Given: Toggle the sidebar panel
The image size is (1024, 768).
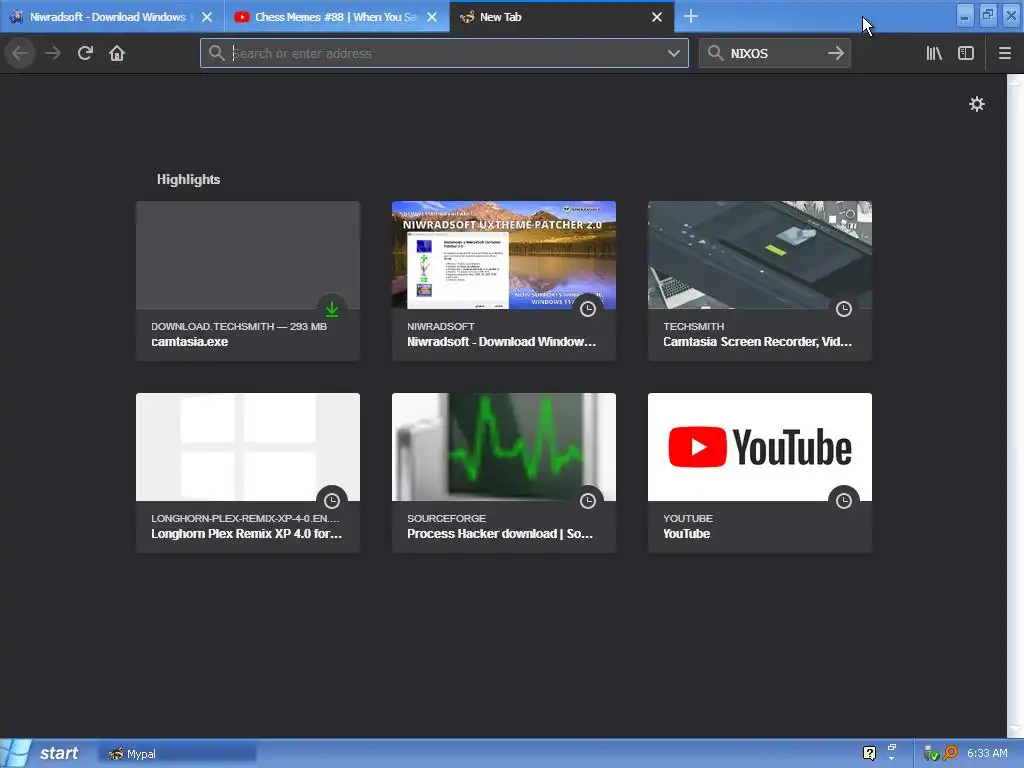Looking at the screenshot, I should point(966,54).
